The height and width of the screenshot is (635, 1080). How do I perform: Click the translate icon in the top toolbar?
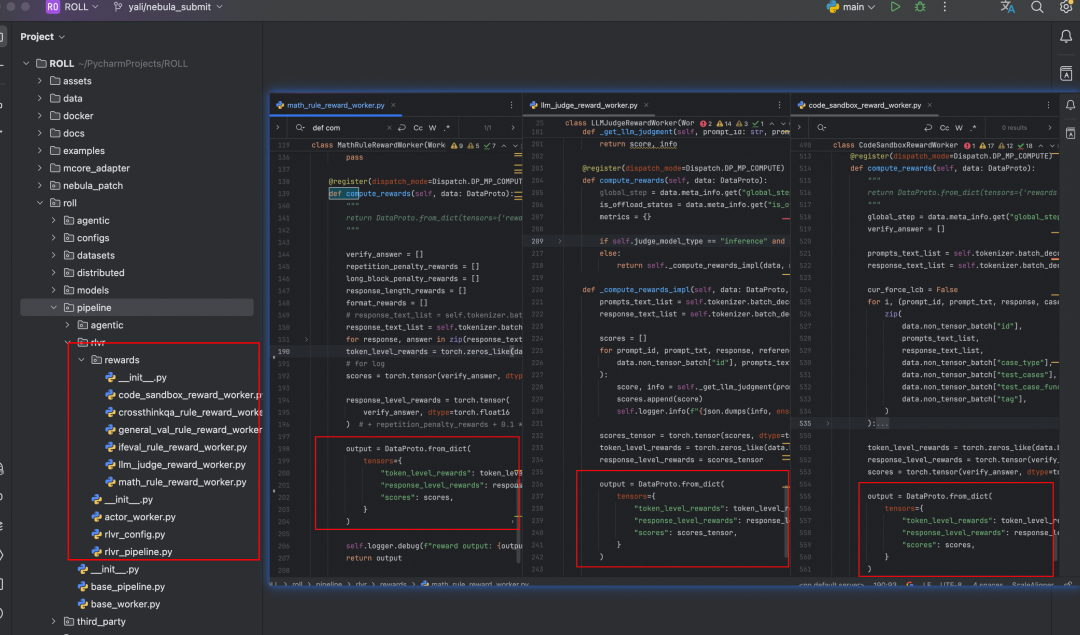1007,7
